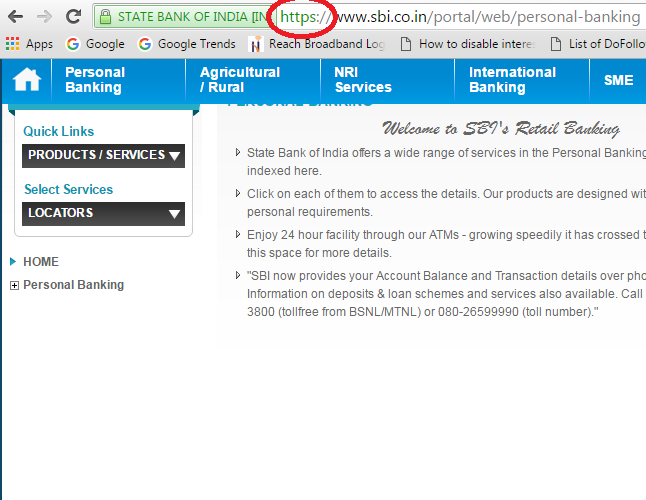Viewport: 646px width, 500px height.
Task: Click 'Click on each of them' bullet text
Action: coord(446,203)
